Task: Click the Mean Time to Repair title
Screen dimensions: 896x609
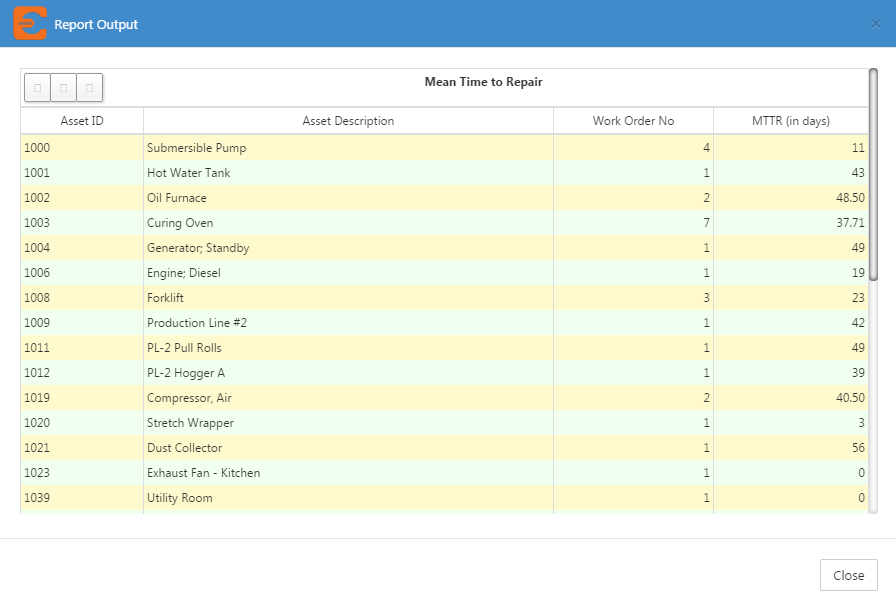Action: click(483, 82)
